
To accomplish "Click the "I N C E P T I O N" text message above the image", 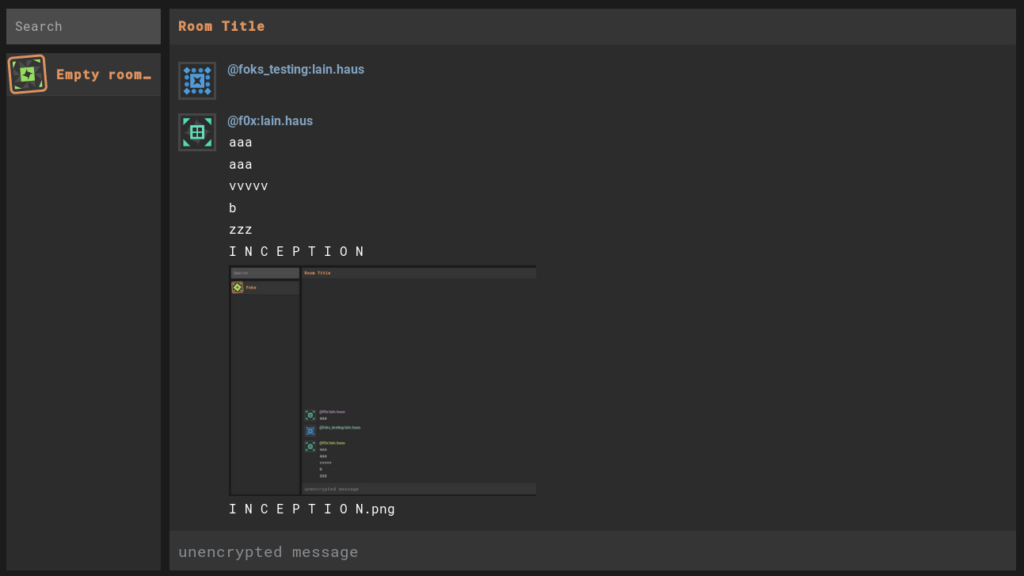I will [297, 252].
